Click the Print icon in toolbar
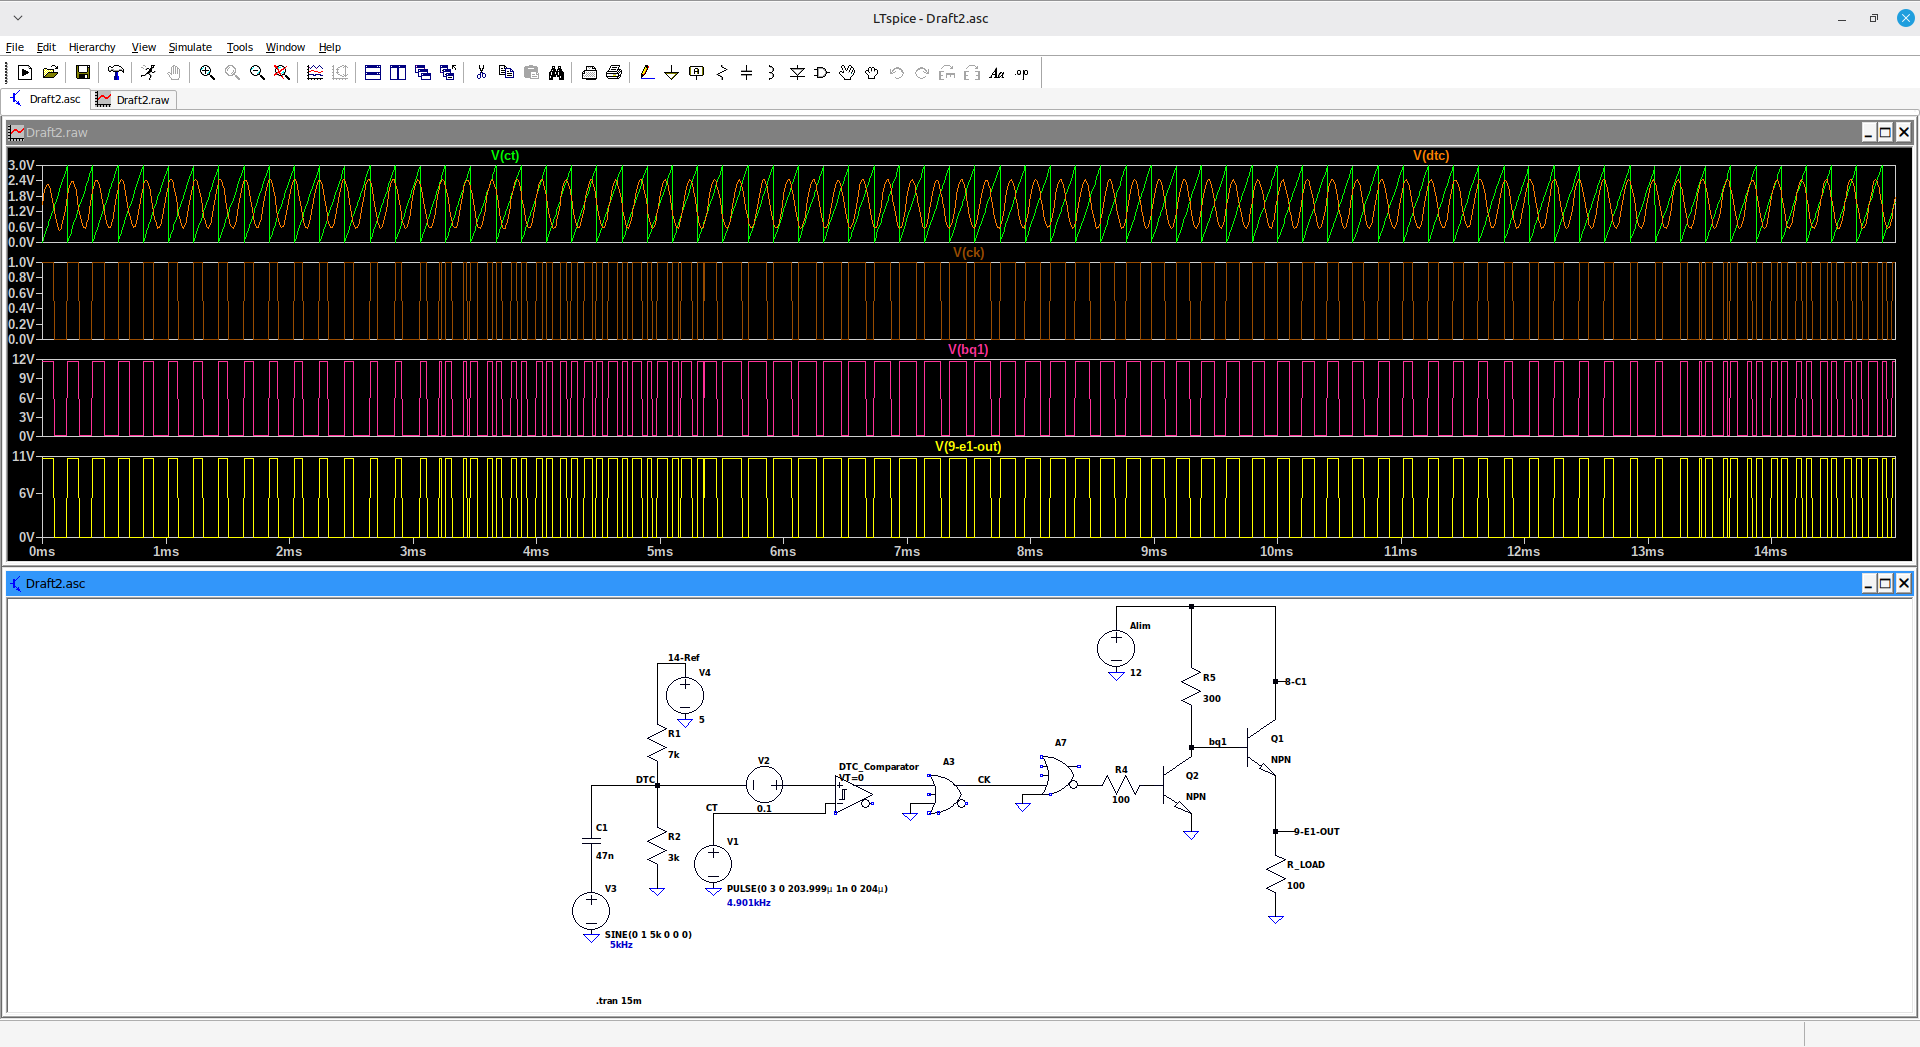Screen dimensions: 1920x1047 pos(614,72)
